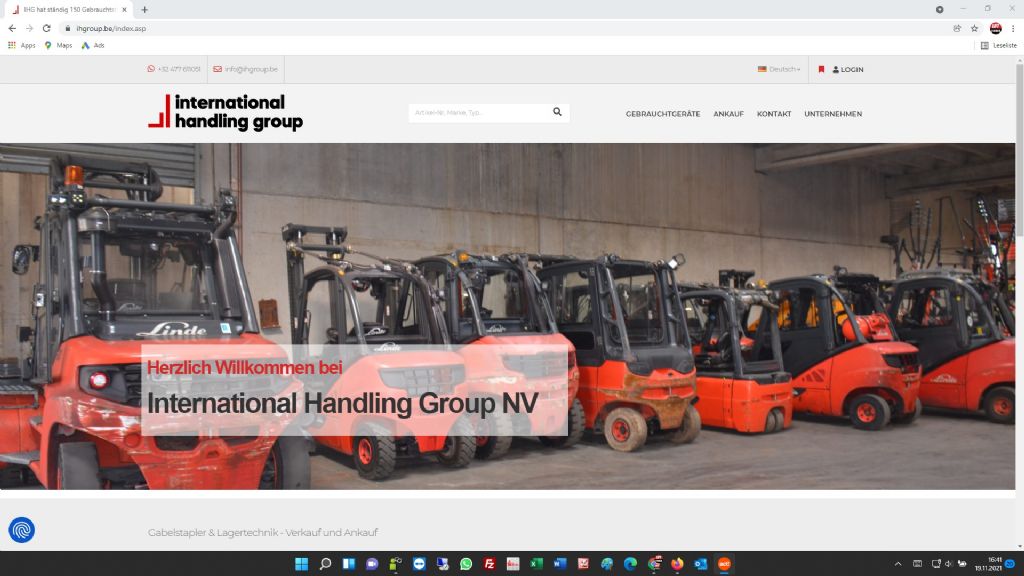The width and height of the screenshot is (1024, 576).
Task: Open FileZilla from the taskbar
Action: (x=489, y=564)
